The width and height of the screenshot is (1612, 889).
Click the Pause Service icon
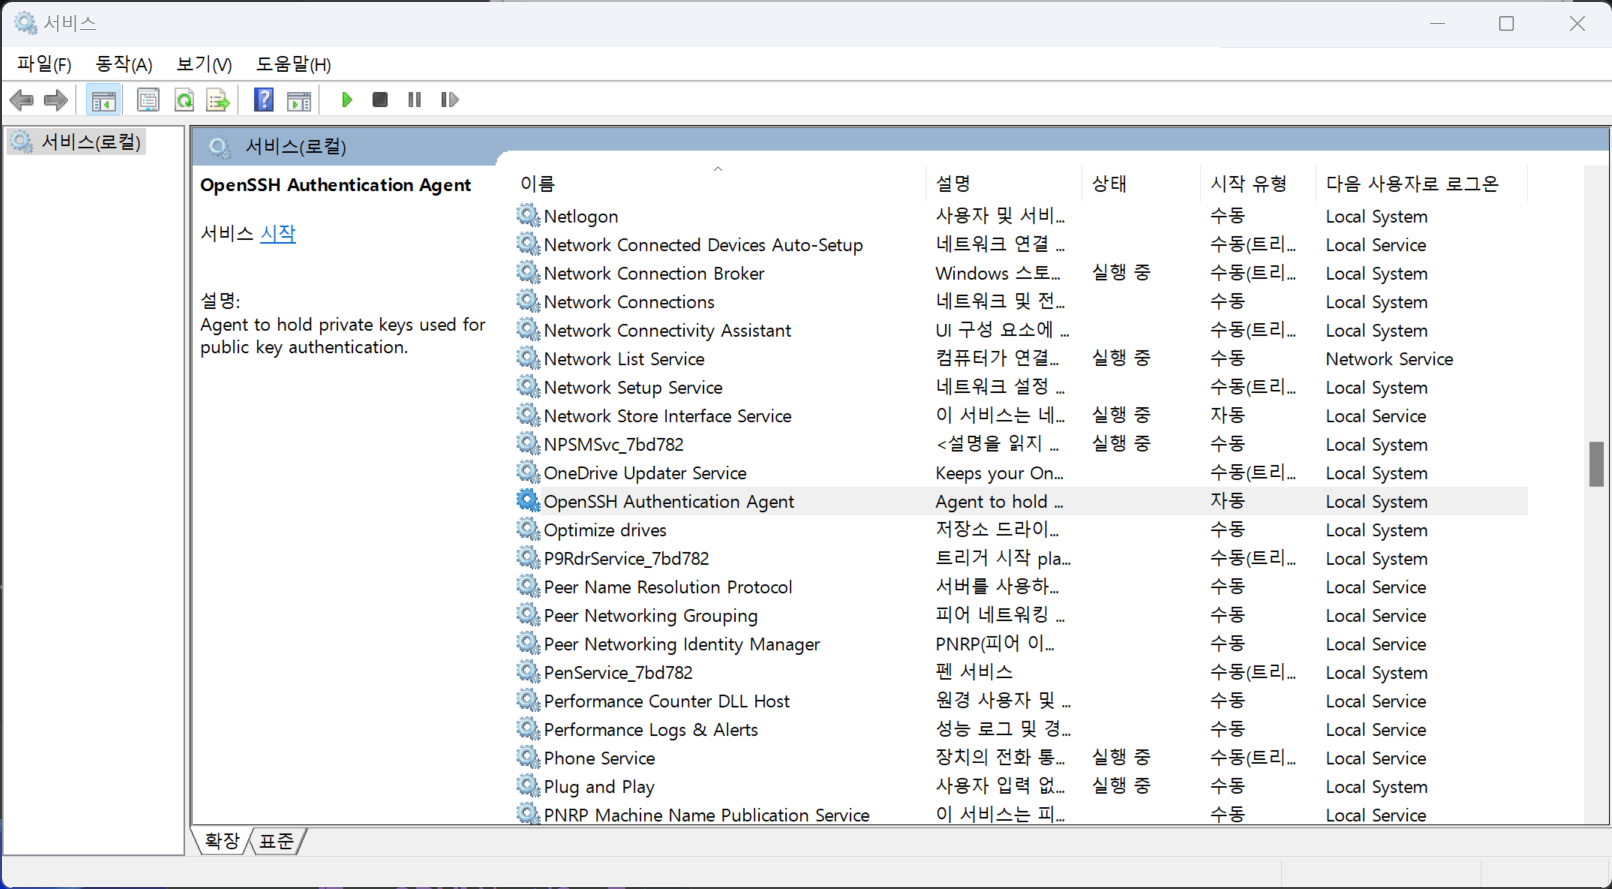tap(414, 100)
